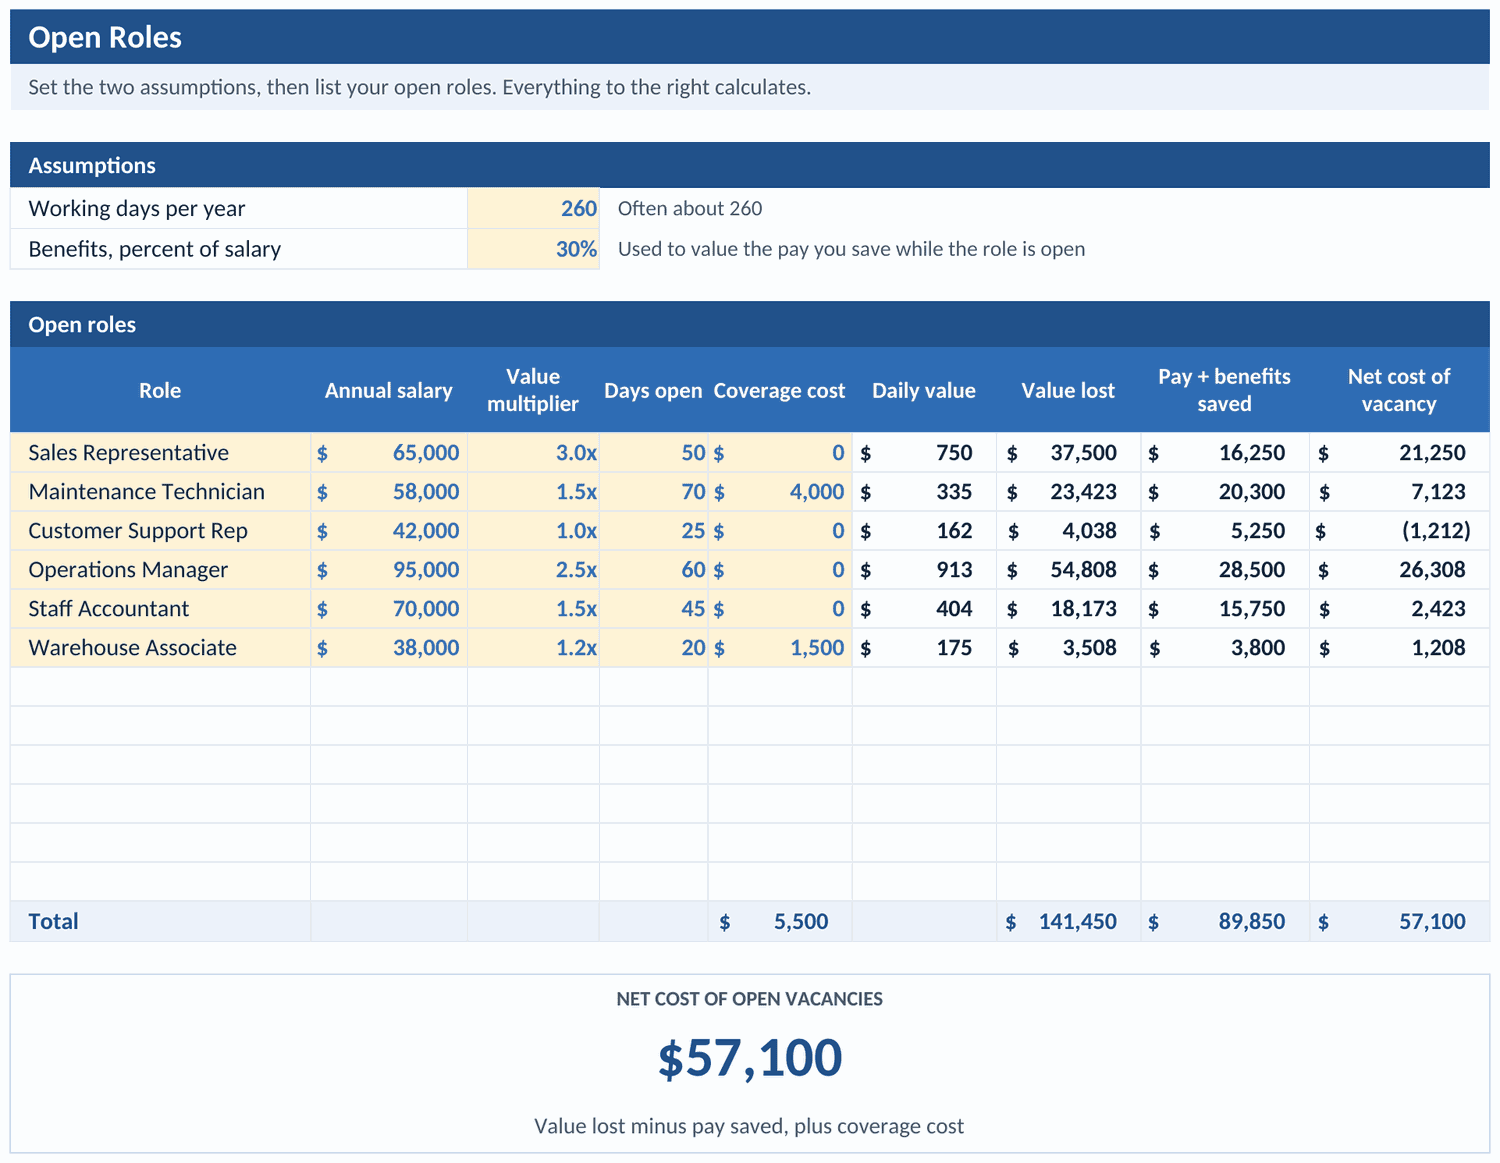The width and height of the screenshot is (1500, 1163).
Task: Click pay saved 3,800 cell
Action: (1225, 647)
